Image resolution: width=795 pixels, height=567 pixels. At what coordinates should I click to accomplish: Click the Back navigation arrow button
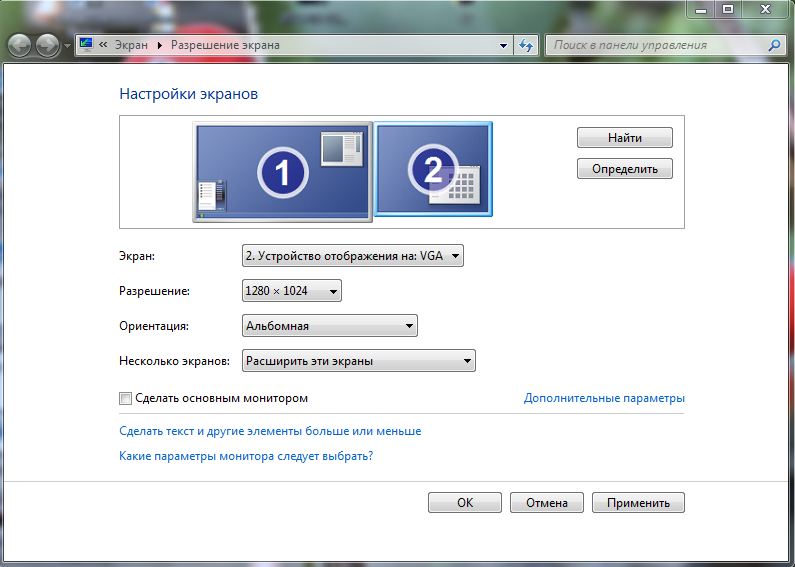pyautogui.click(x=20, y=45)
